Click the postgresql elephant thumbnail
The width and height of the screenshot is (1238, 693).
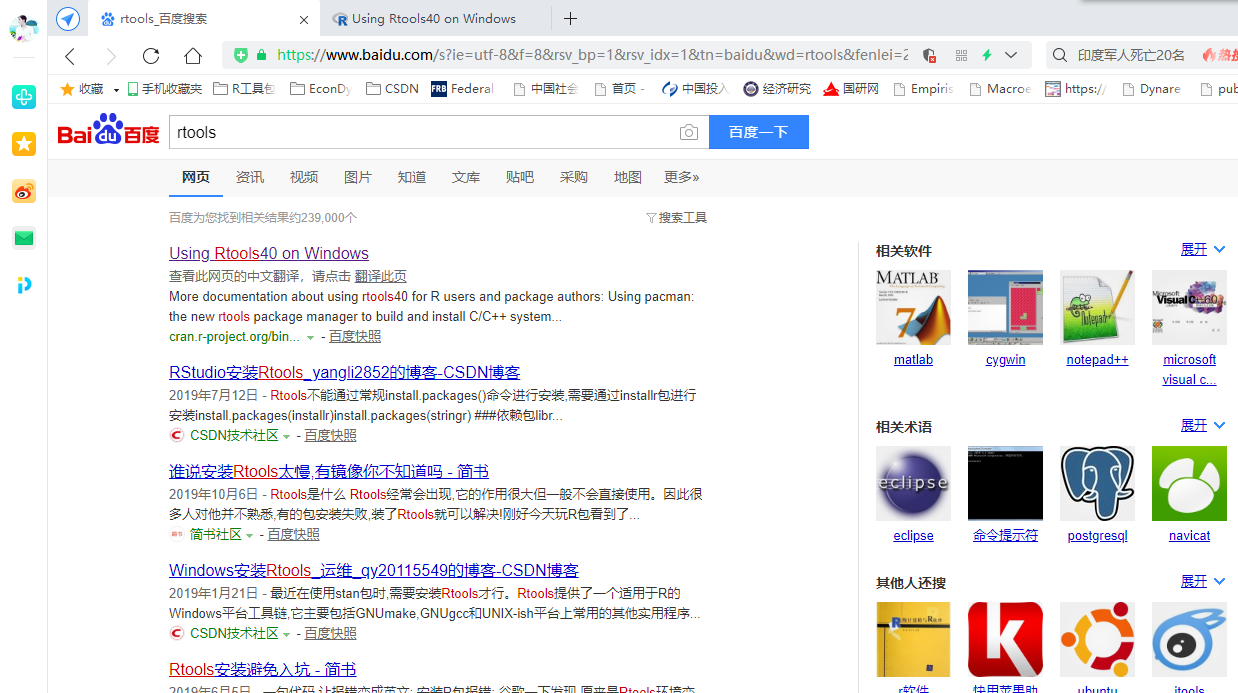coord(1097,483)
